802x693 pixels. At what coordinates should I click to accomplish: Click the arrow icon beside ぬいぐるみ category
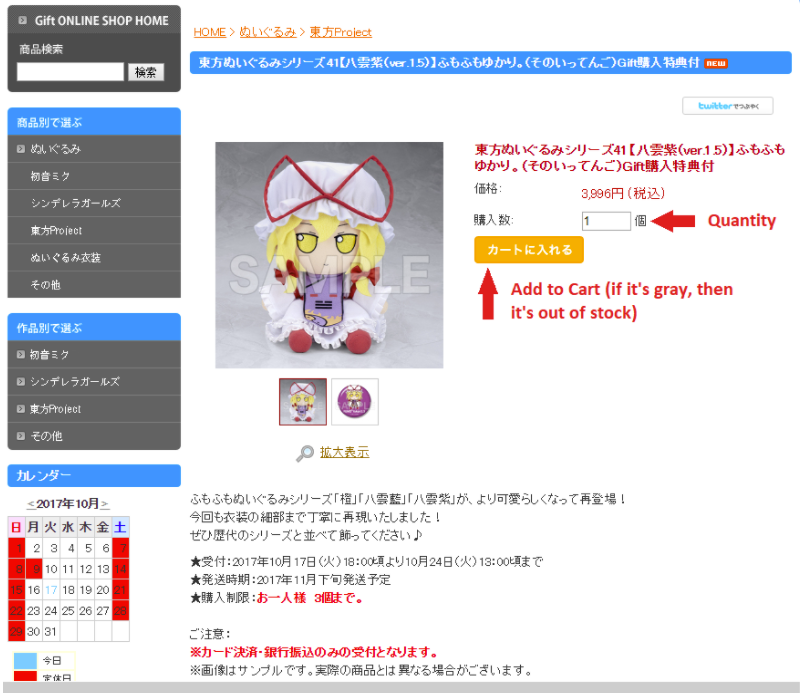click(x=20, y=149)
